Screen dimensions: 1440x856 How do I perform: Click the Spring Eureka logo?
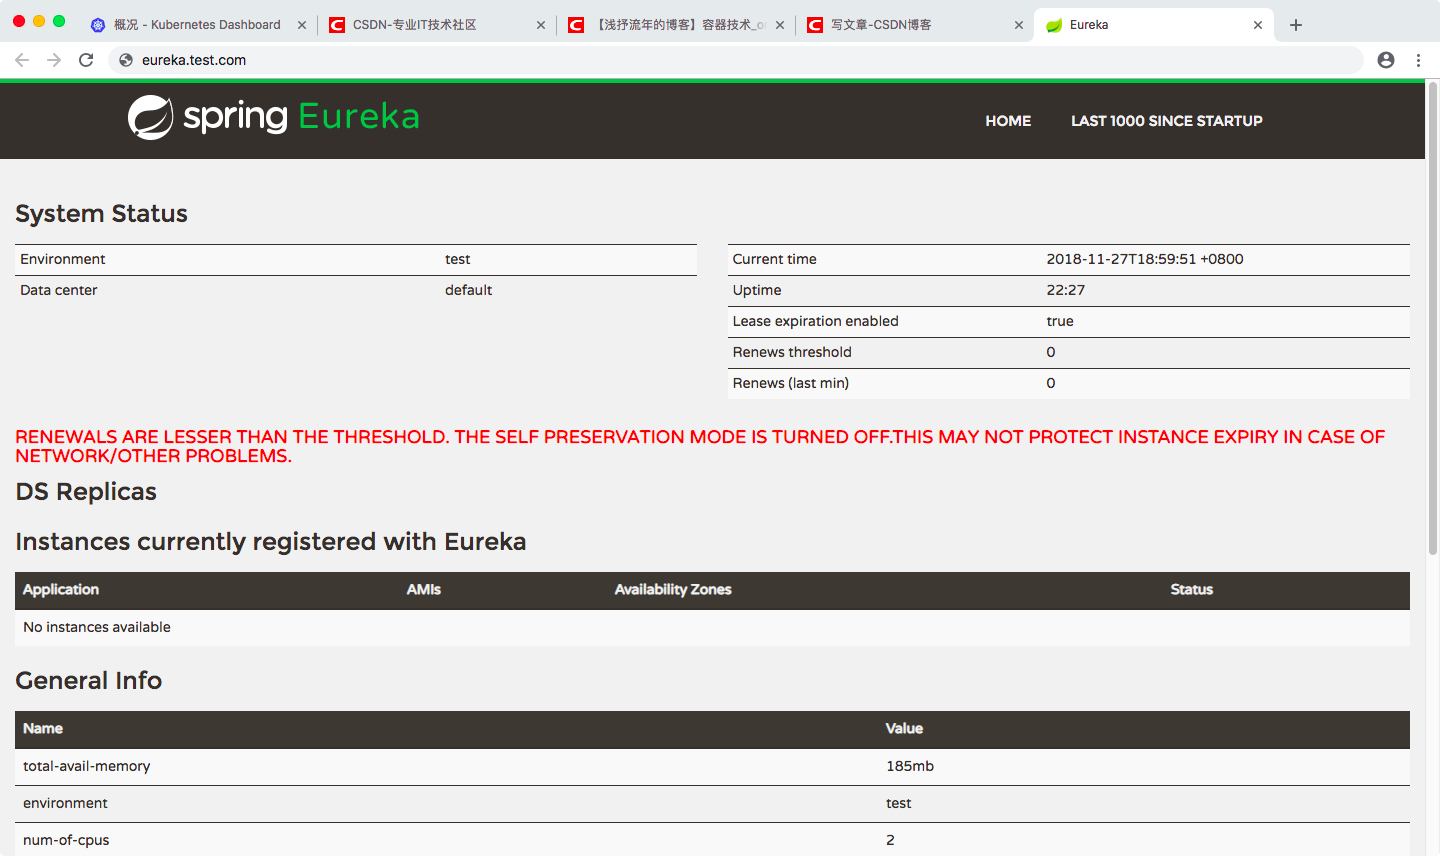click(x=273, y=117)
